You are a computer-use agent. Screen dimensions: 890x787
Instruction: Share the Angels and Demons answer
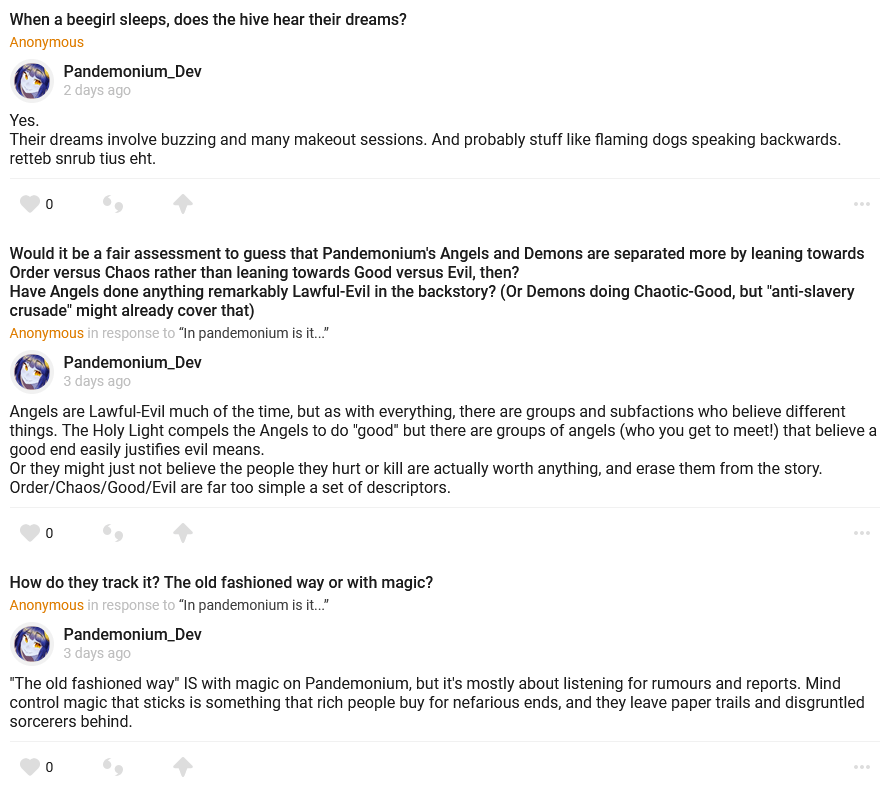click(182, 533)
